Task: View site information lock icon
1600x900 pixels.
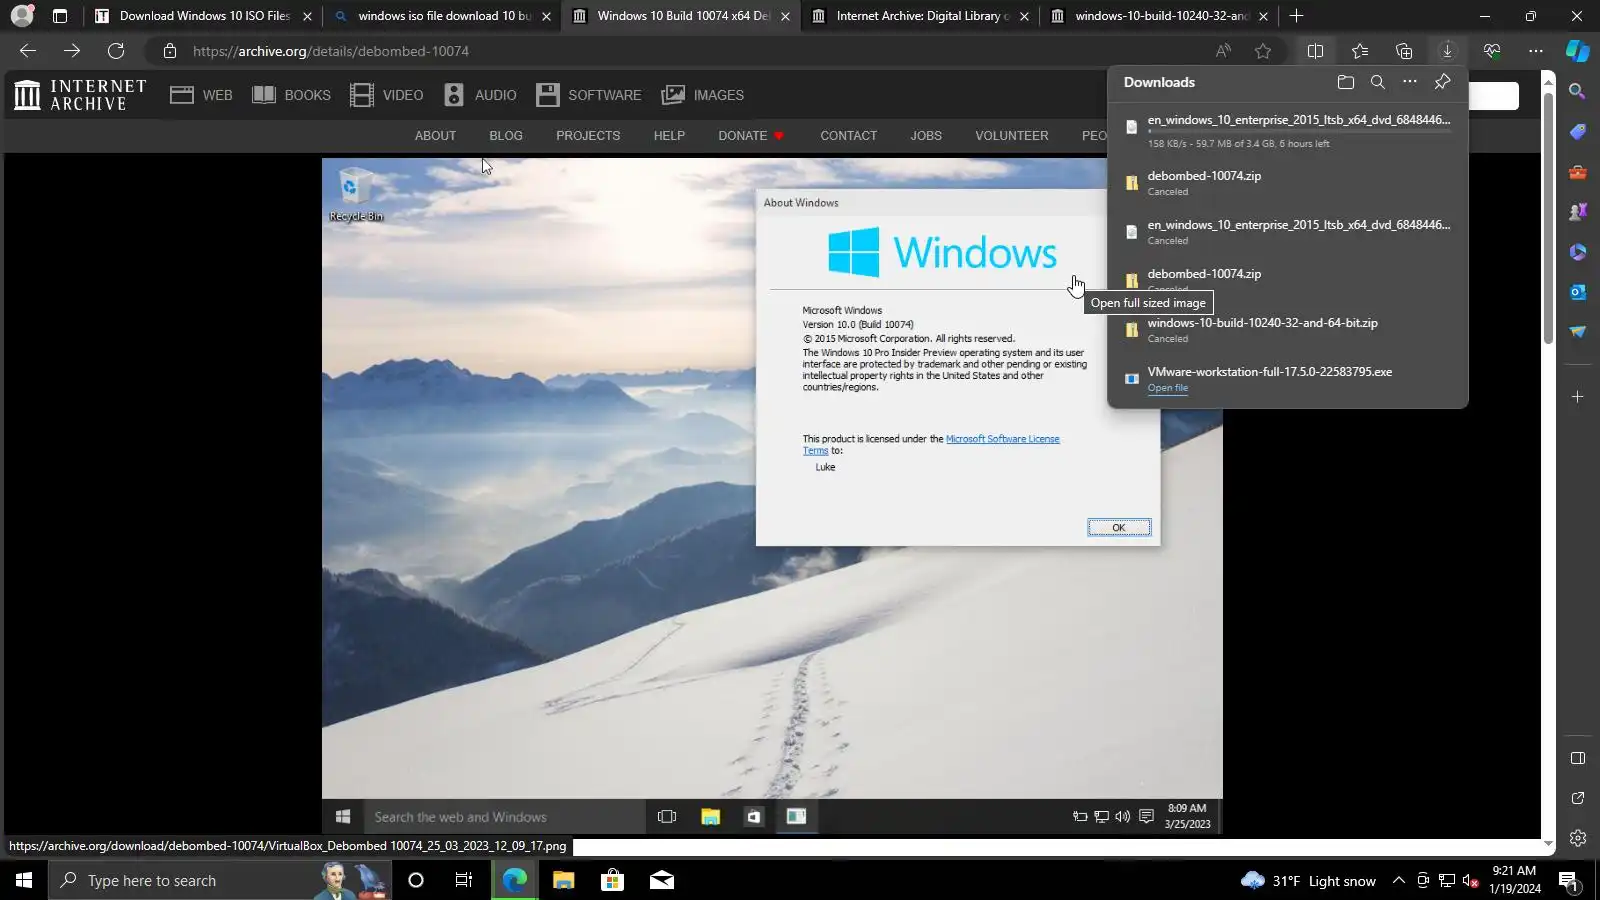Action: pyautogui.click(x=170, y=51)
